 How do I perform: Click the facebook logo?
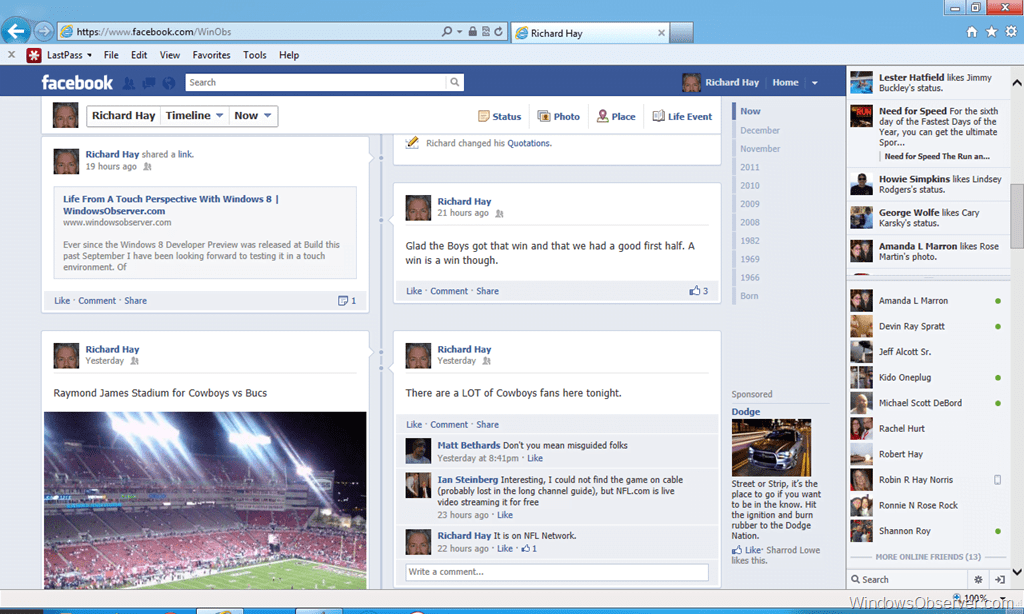77,83
